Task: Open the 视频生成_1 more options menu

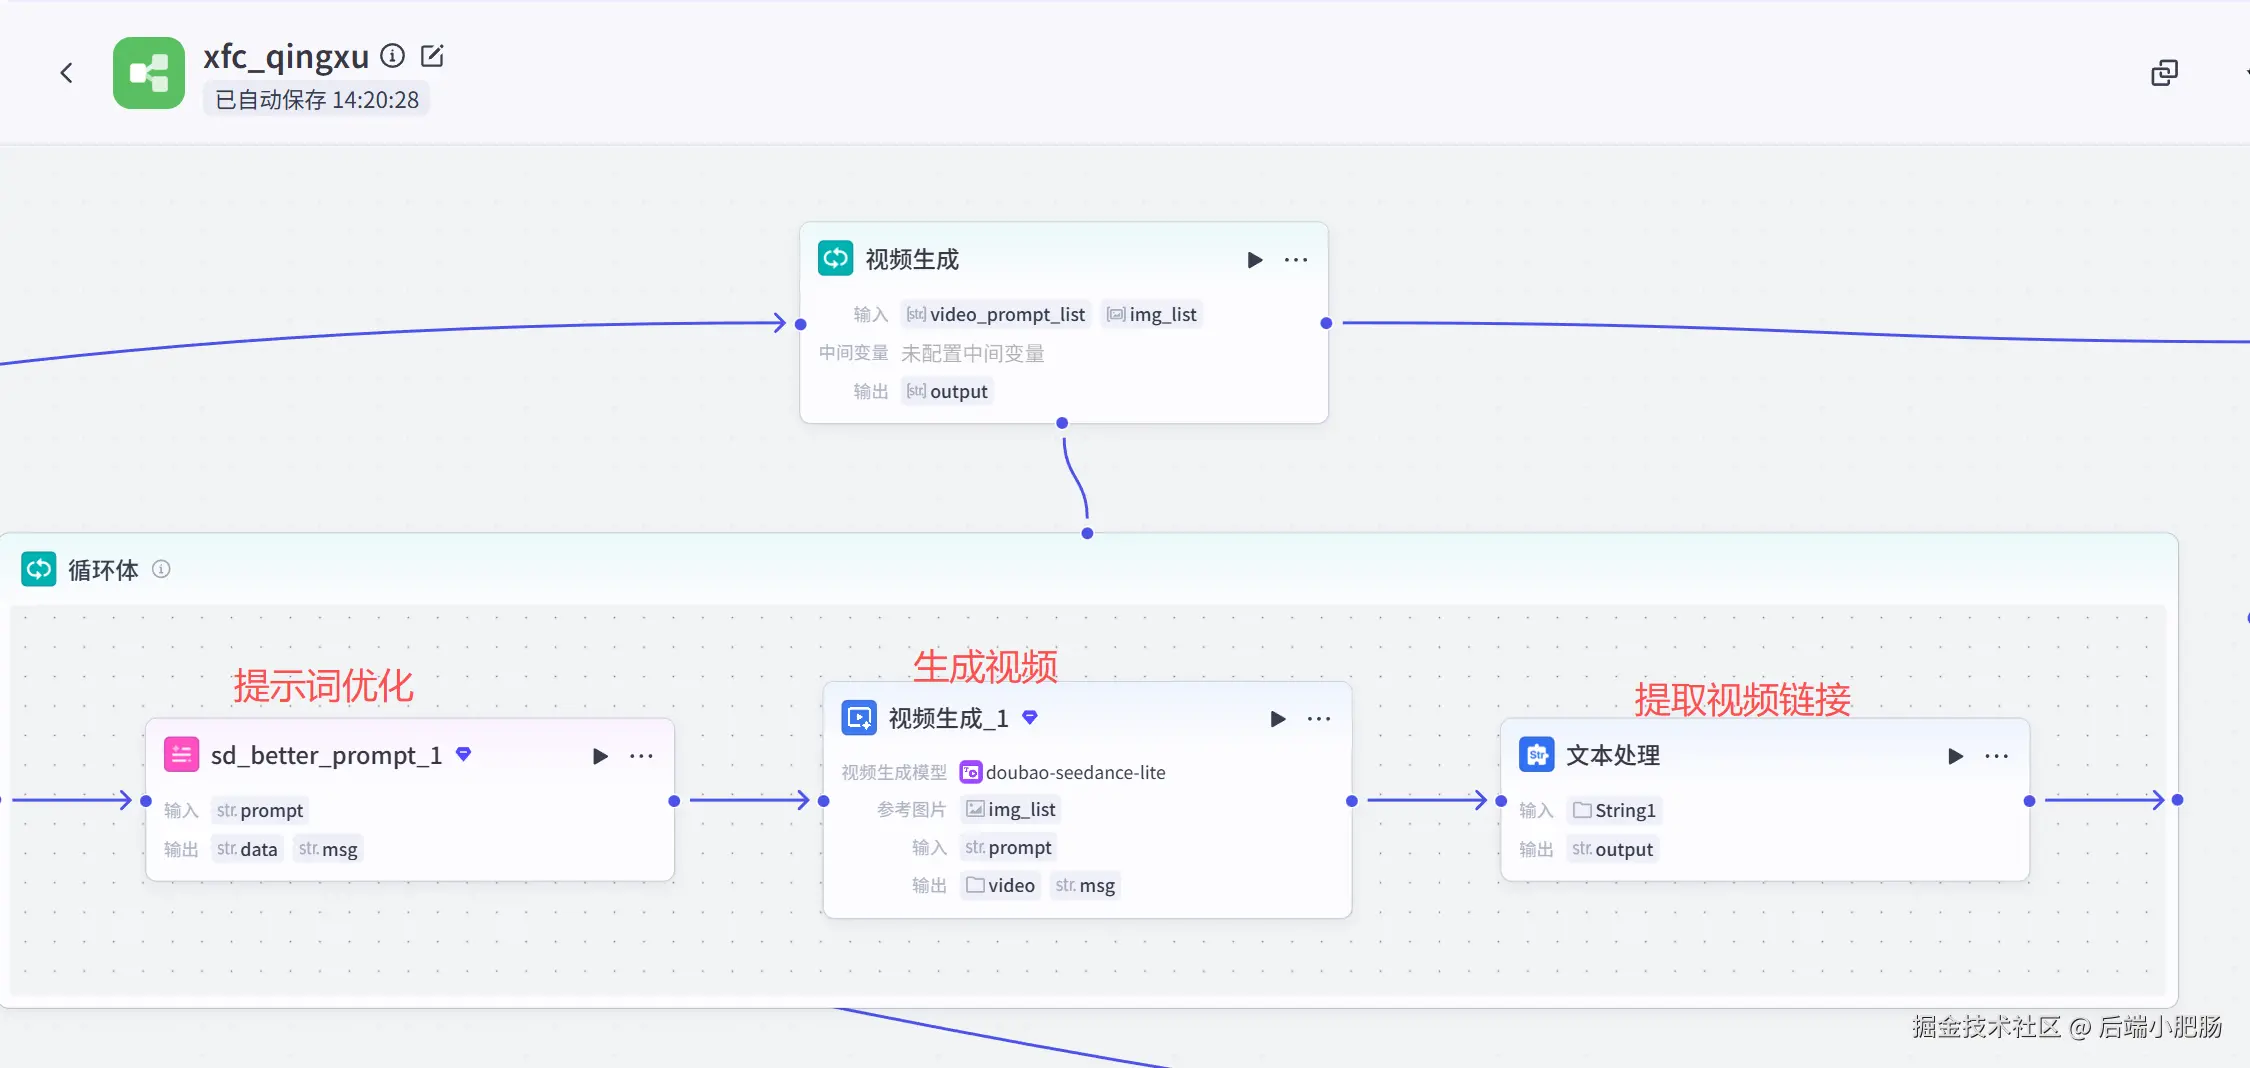Action: 1319,719
